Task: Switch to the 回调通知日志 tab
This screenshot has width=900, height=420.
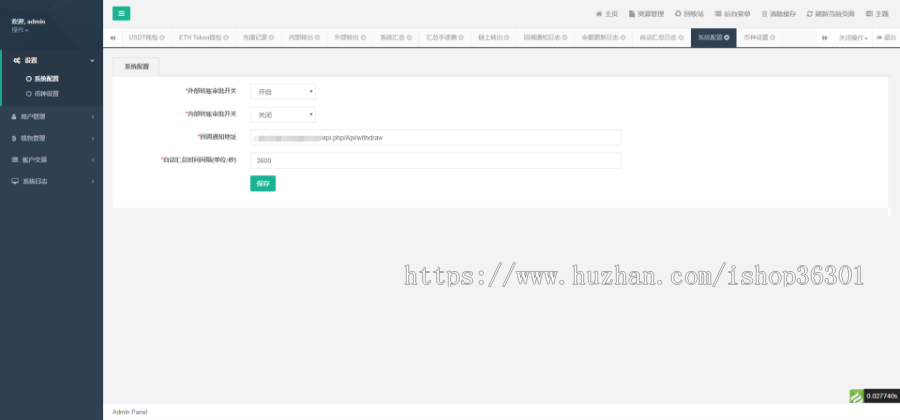Action: pos(542,37)
